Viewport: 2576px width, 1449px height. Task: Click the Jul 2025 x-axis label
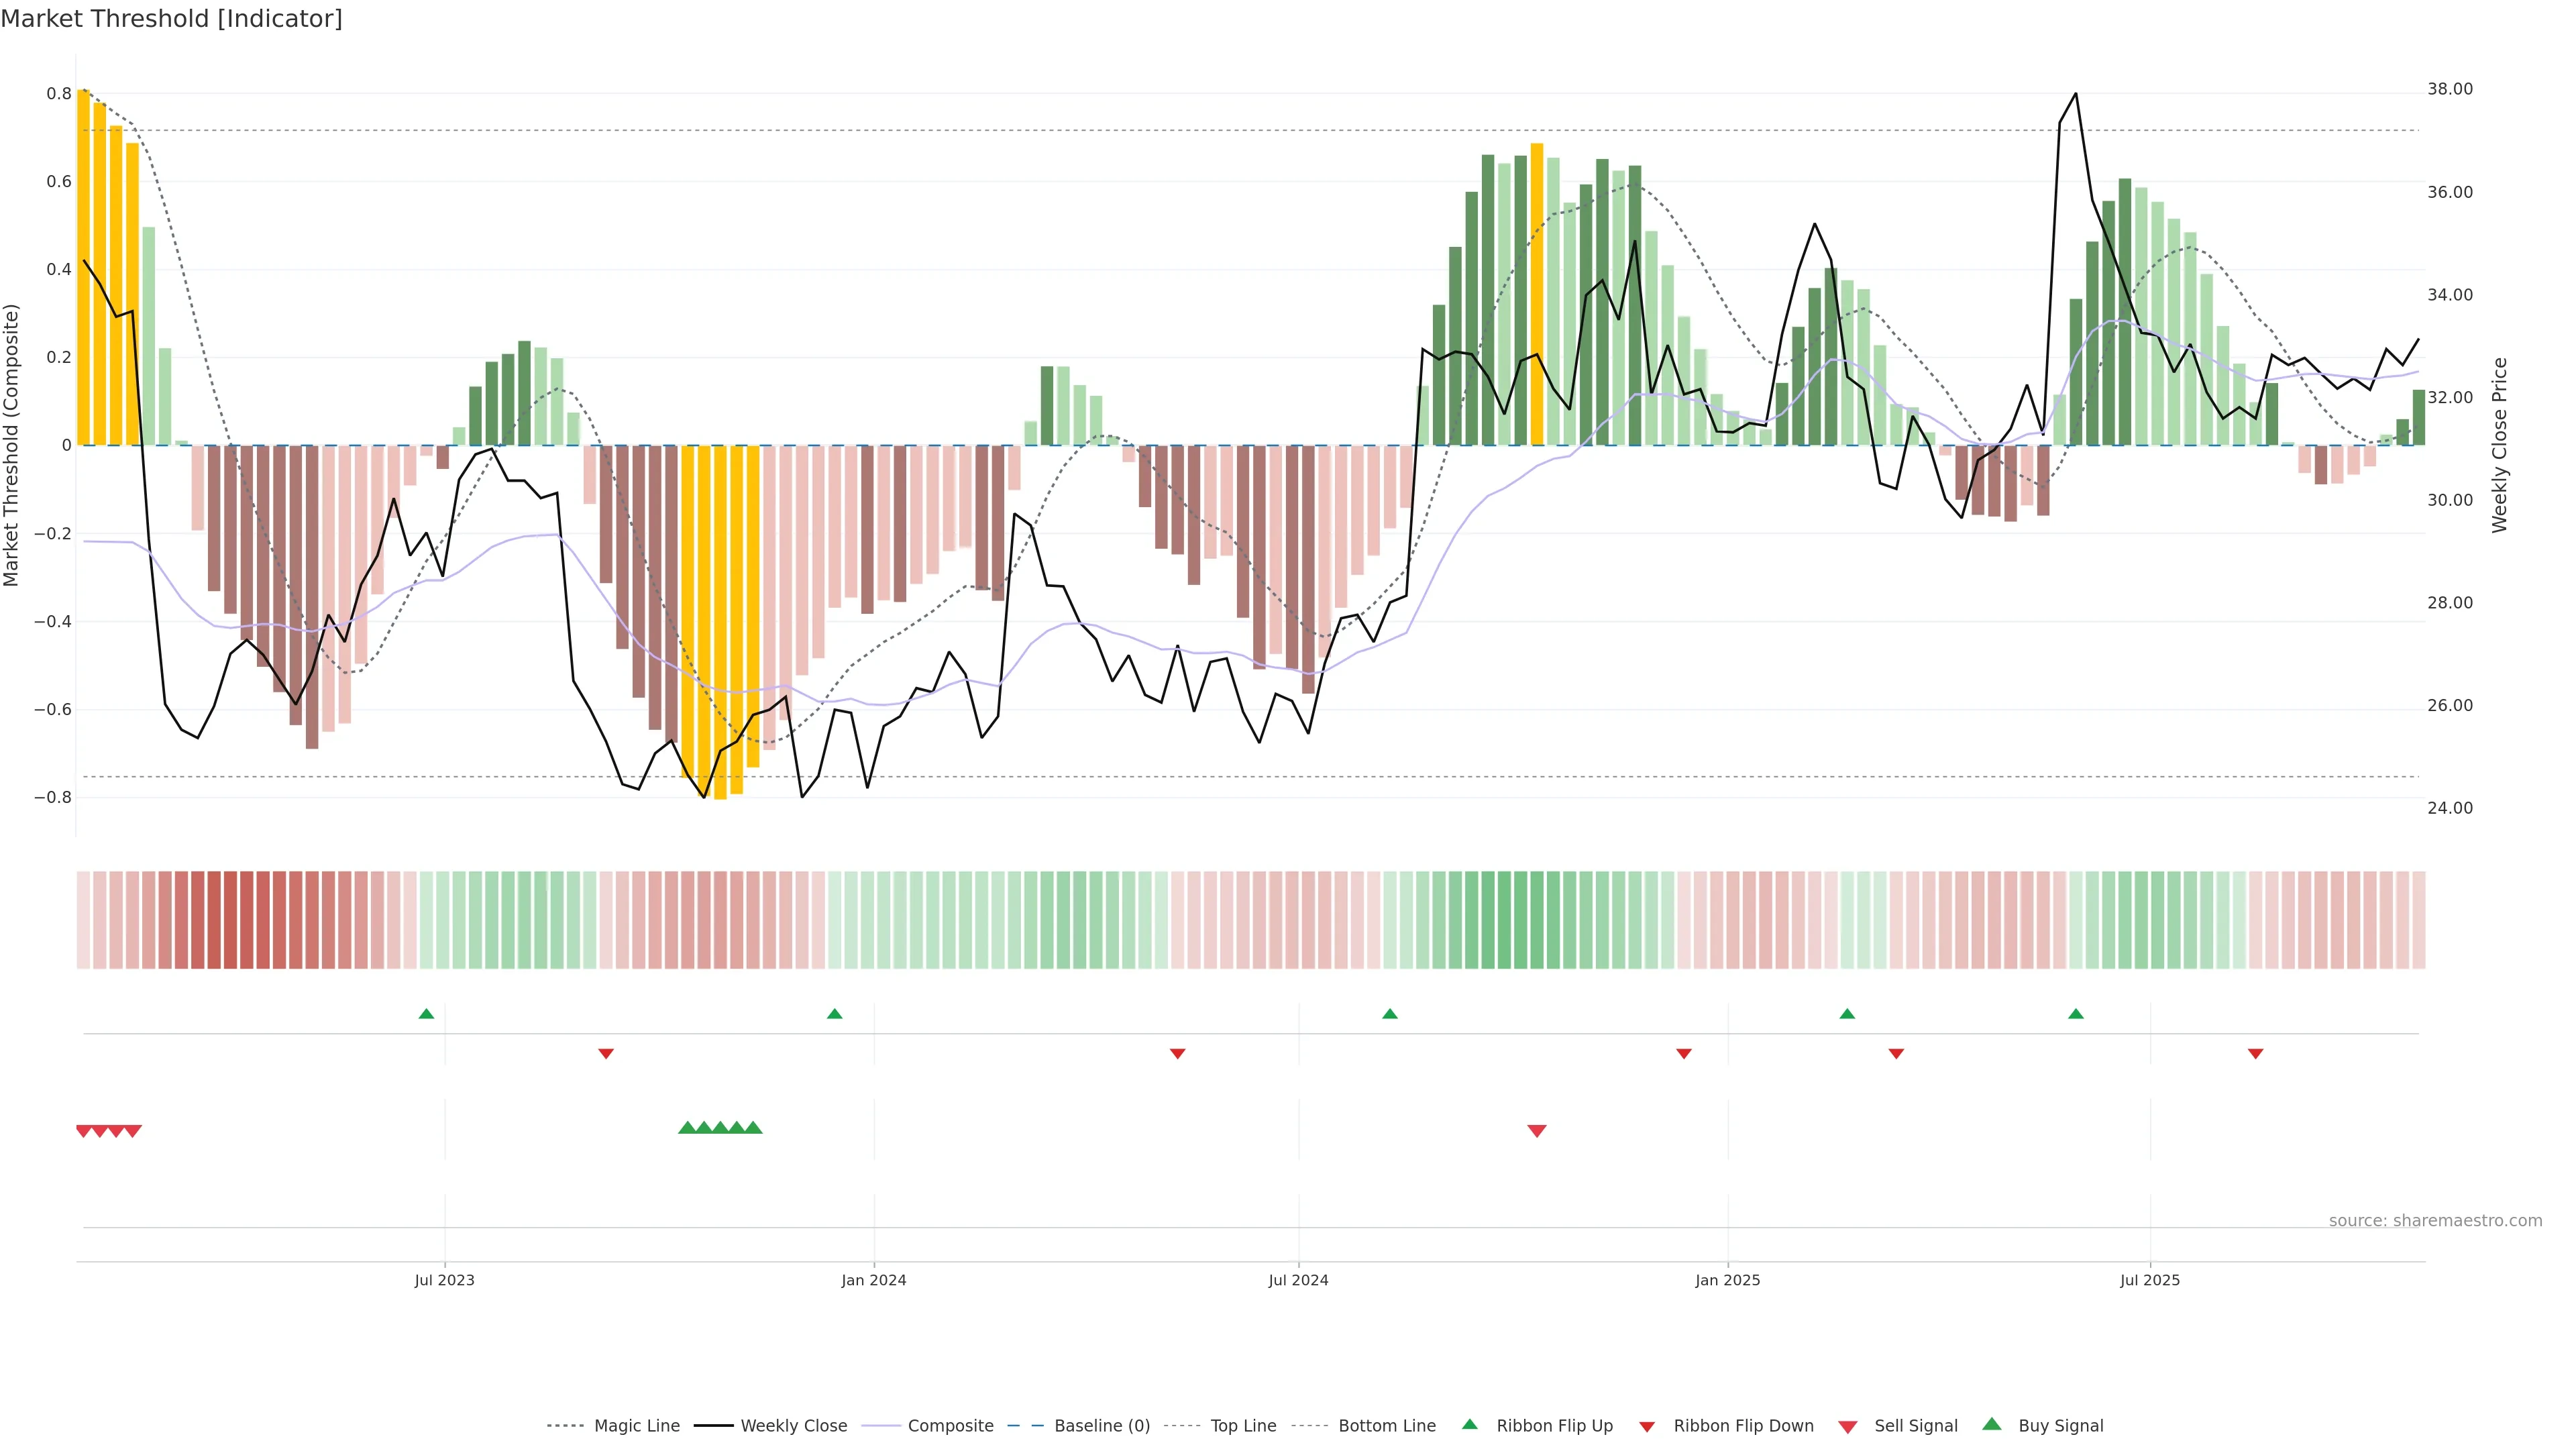(2149, 1280)
